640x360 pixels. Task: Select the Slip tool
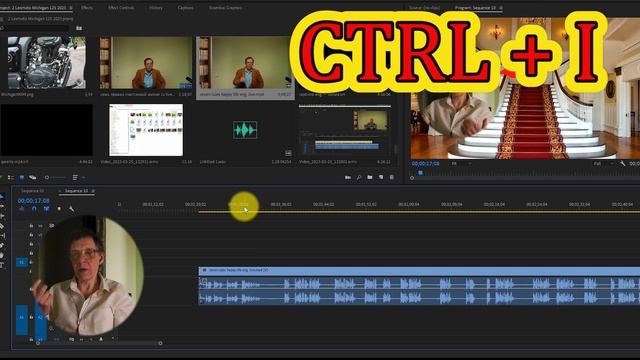click(2, 236)
